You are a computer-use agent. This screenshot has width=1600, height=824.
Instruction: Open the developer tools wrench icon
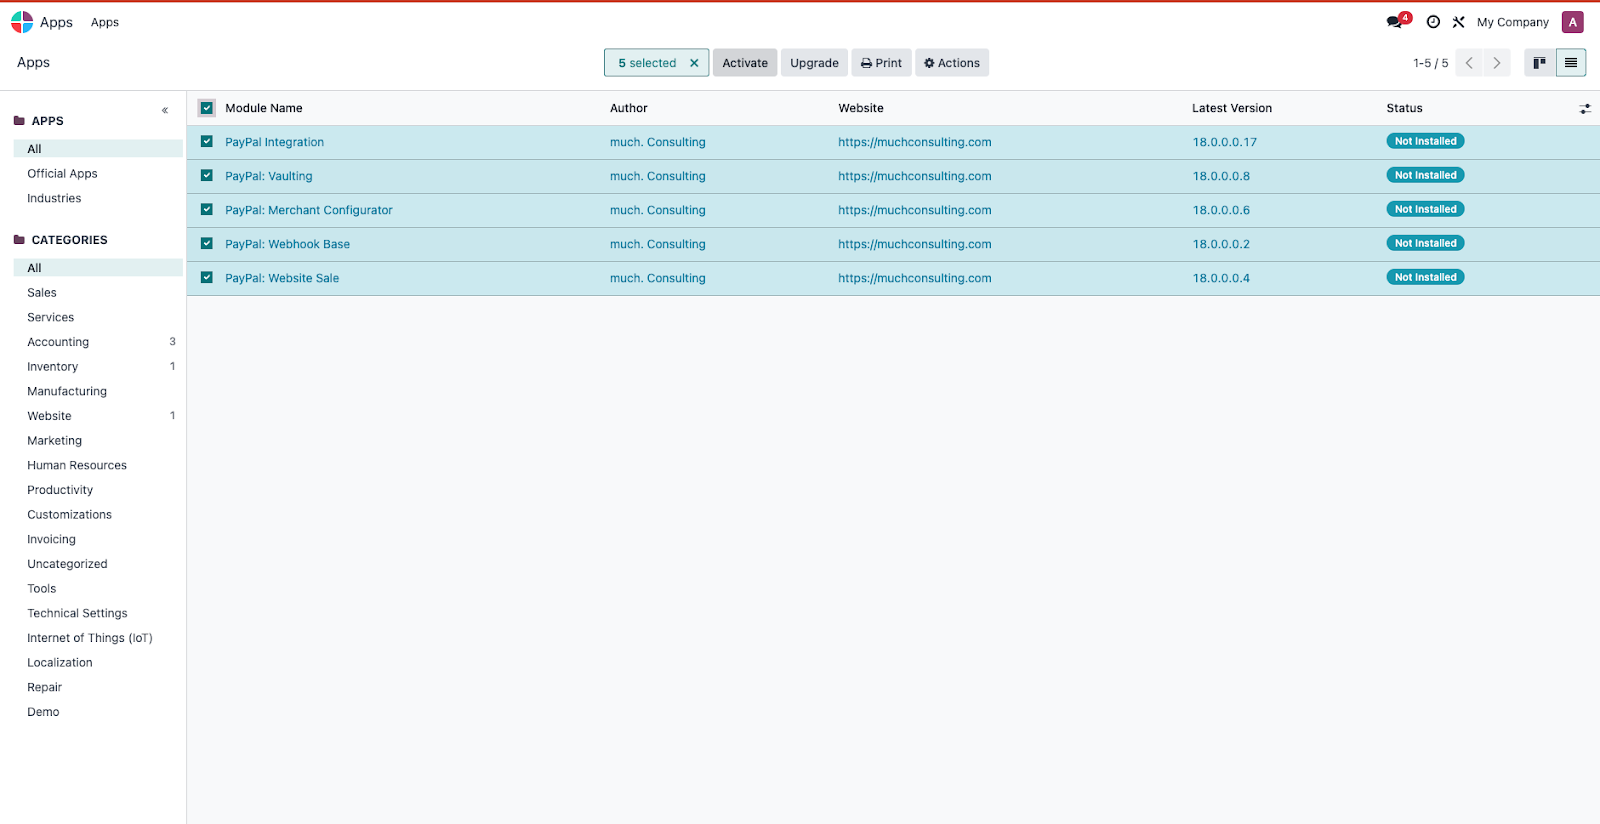point(1458,22)
